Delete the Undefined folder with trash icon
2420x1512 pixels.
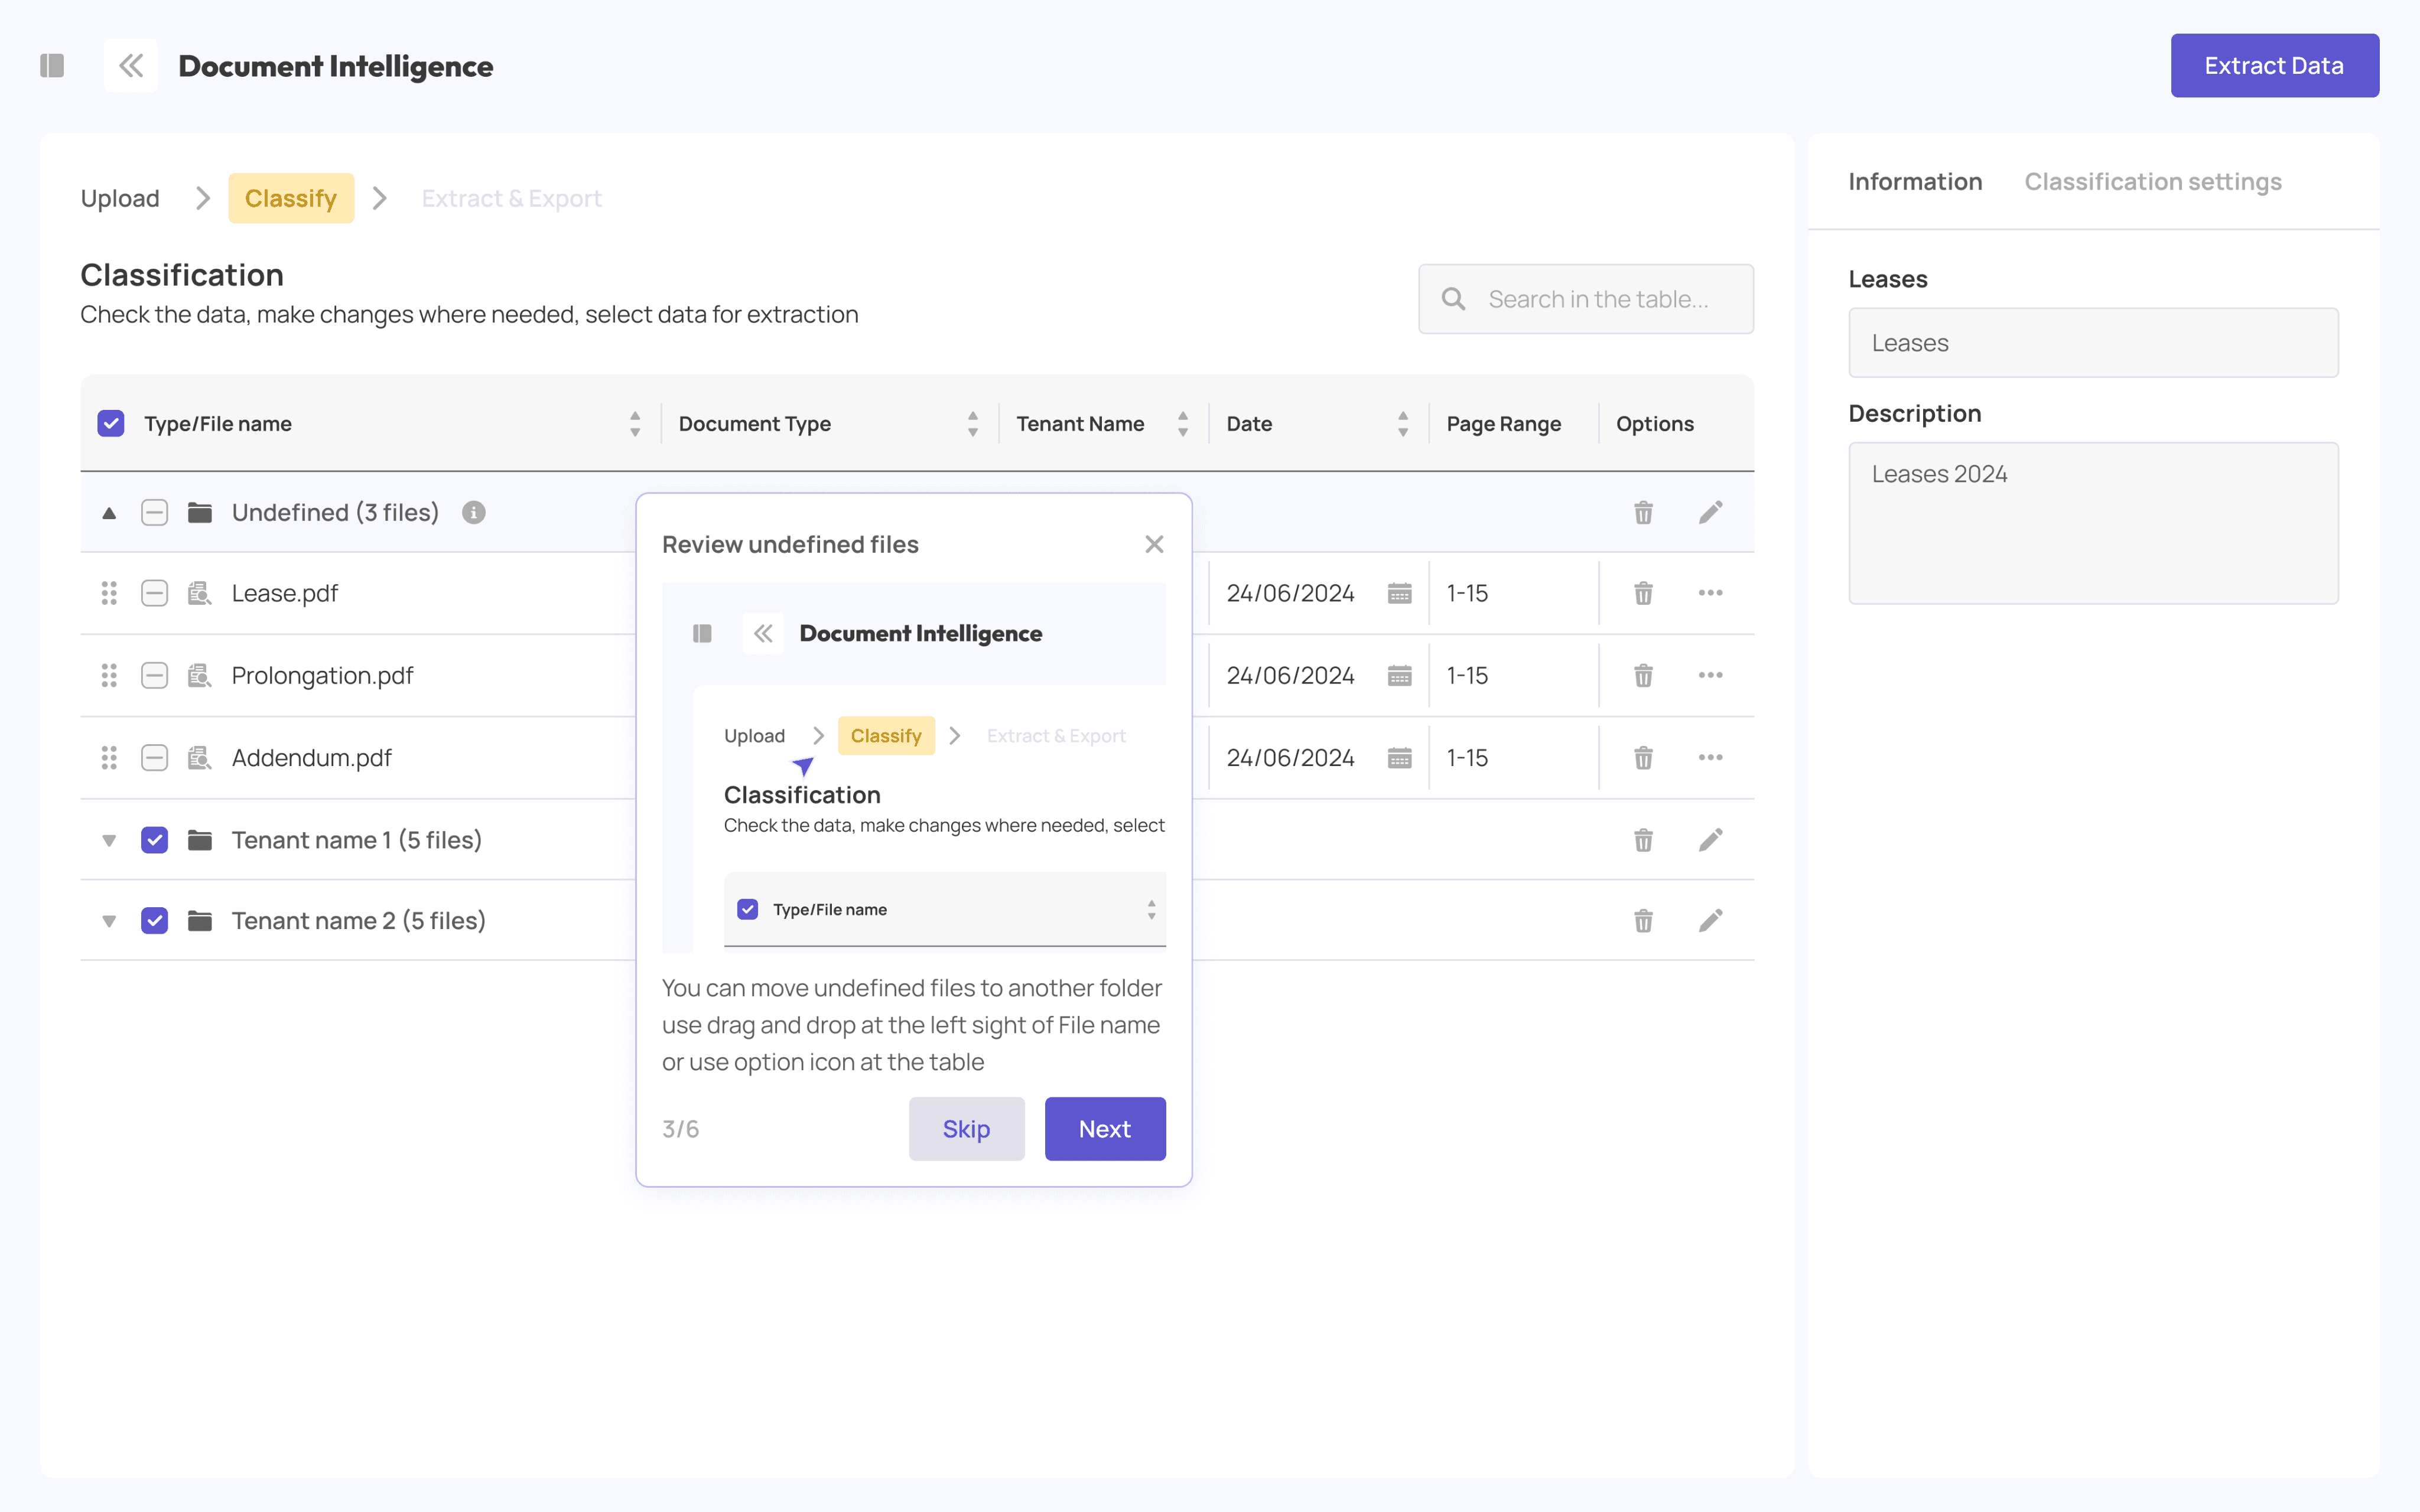1643,513
